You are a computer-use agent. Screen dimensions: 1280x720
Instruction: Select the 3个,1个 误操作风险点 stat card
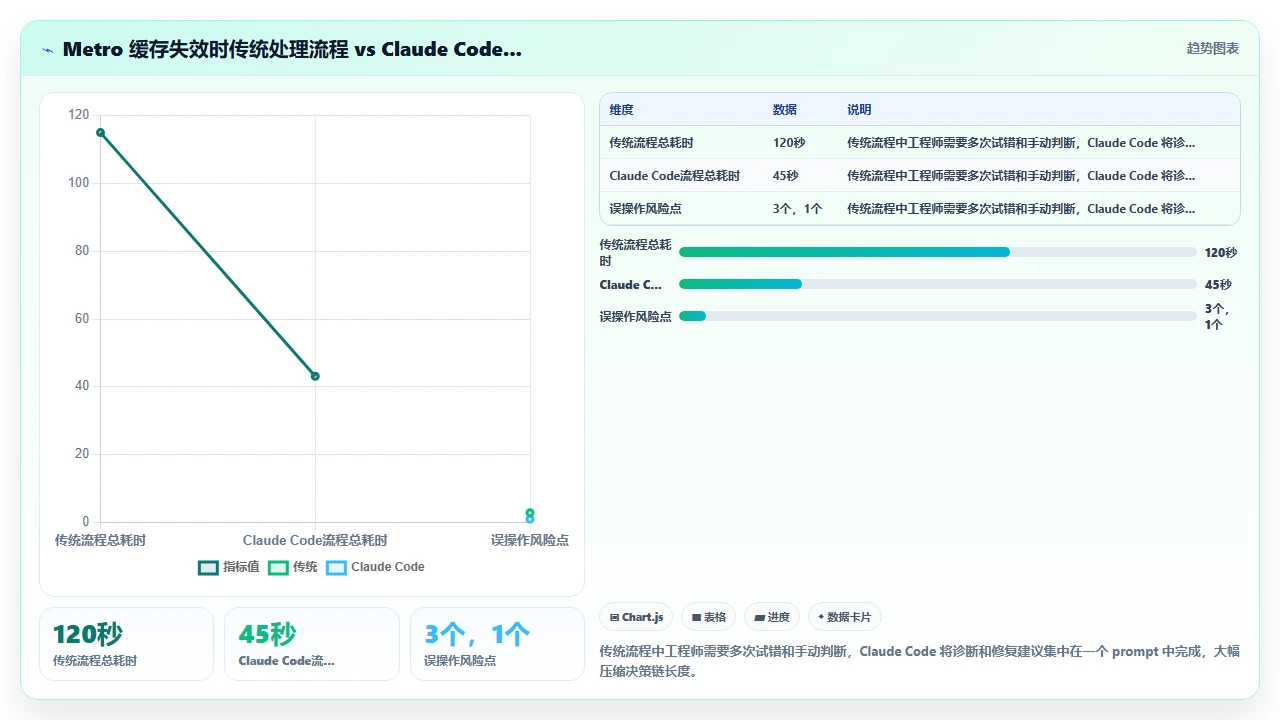pyautogui.click(x=497, y=644)
